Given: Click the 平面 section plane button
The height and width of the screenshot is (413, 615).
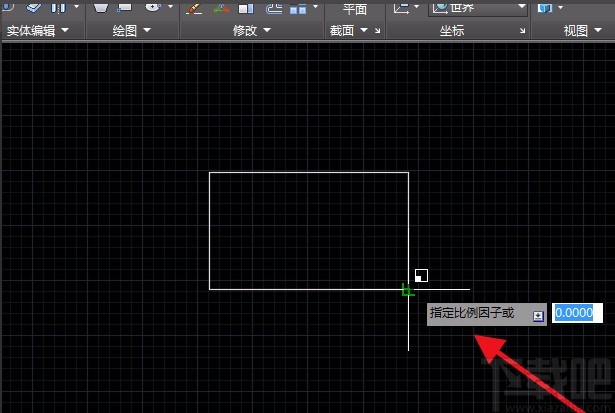Looking at the screenshot, I should [354, 9].
